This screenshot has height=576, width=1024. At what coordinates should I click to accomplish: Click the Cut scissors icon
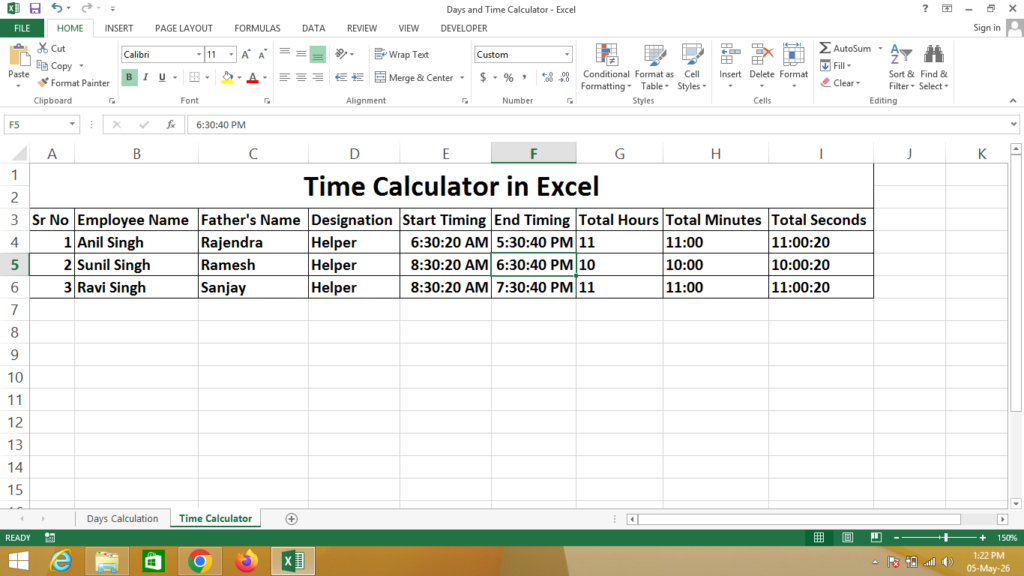43,48
